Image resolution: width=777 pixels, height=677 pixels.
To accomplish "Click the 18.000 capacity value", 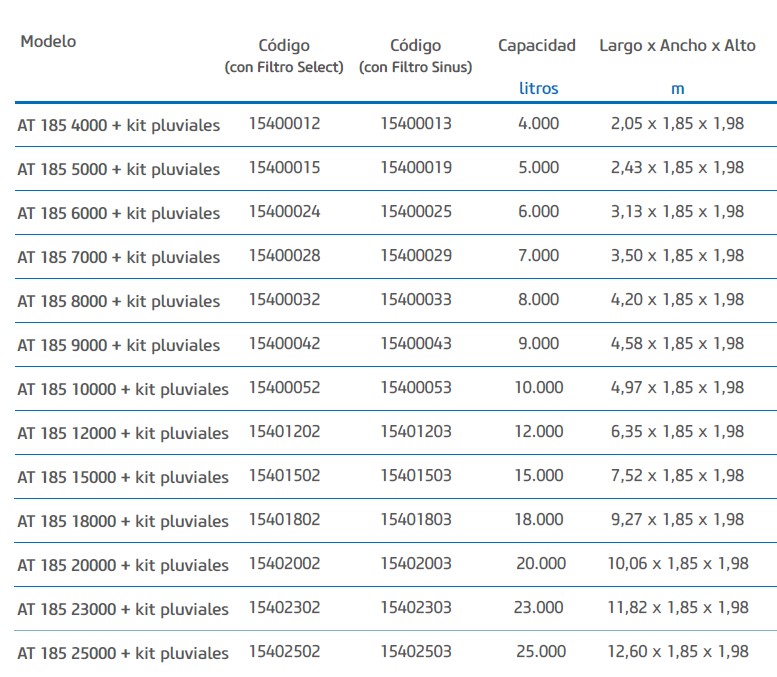I will (539, 520).
